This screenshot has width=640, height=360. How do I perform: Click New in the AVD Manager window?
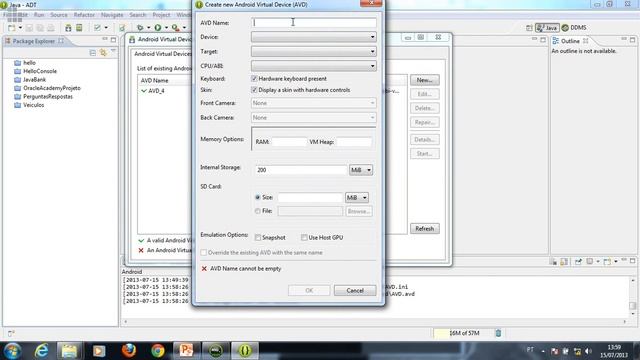424,80
